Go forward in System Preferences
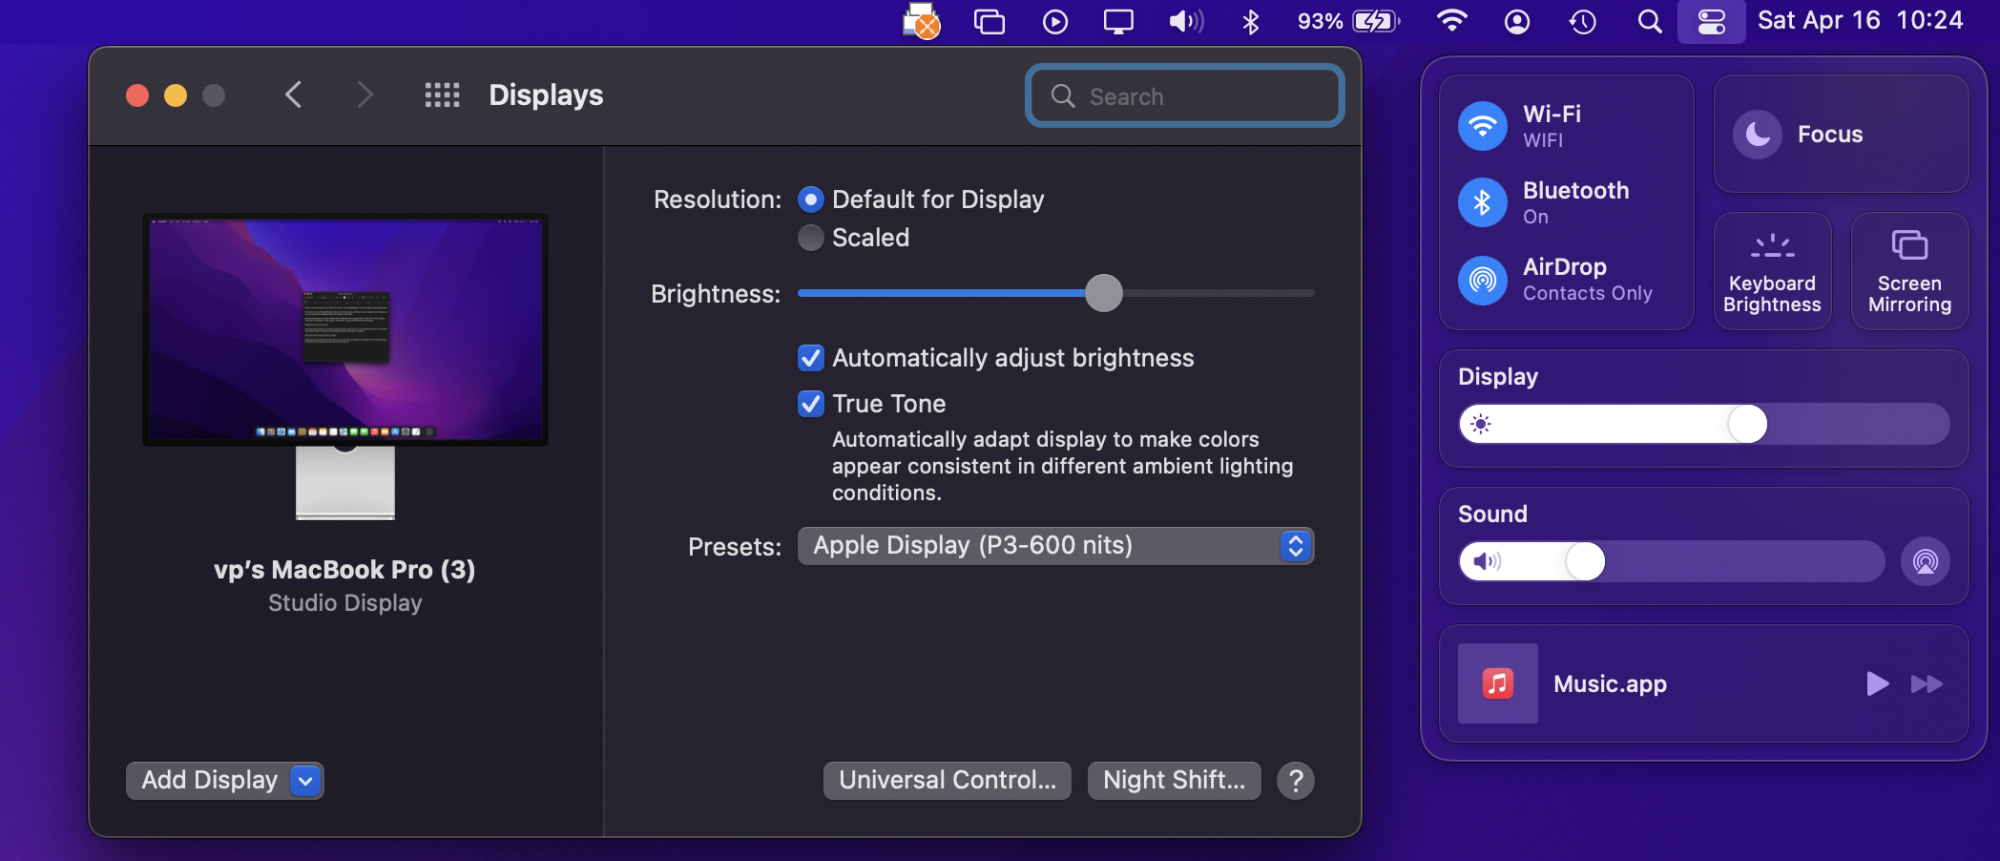 click(x=365, y=95)
